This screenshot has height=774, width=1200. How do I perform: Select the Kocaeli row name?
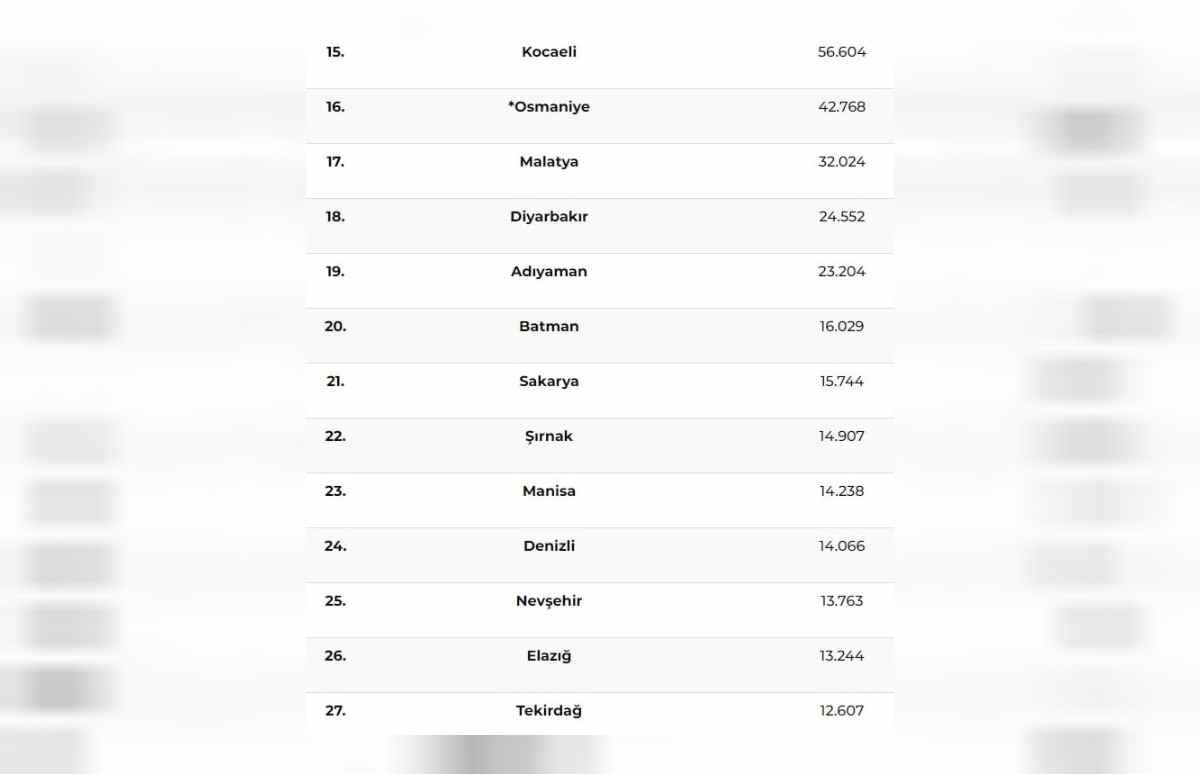coord(549,52)
